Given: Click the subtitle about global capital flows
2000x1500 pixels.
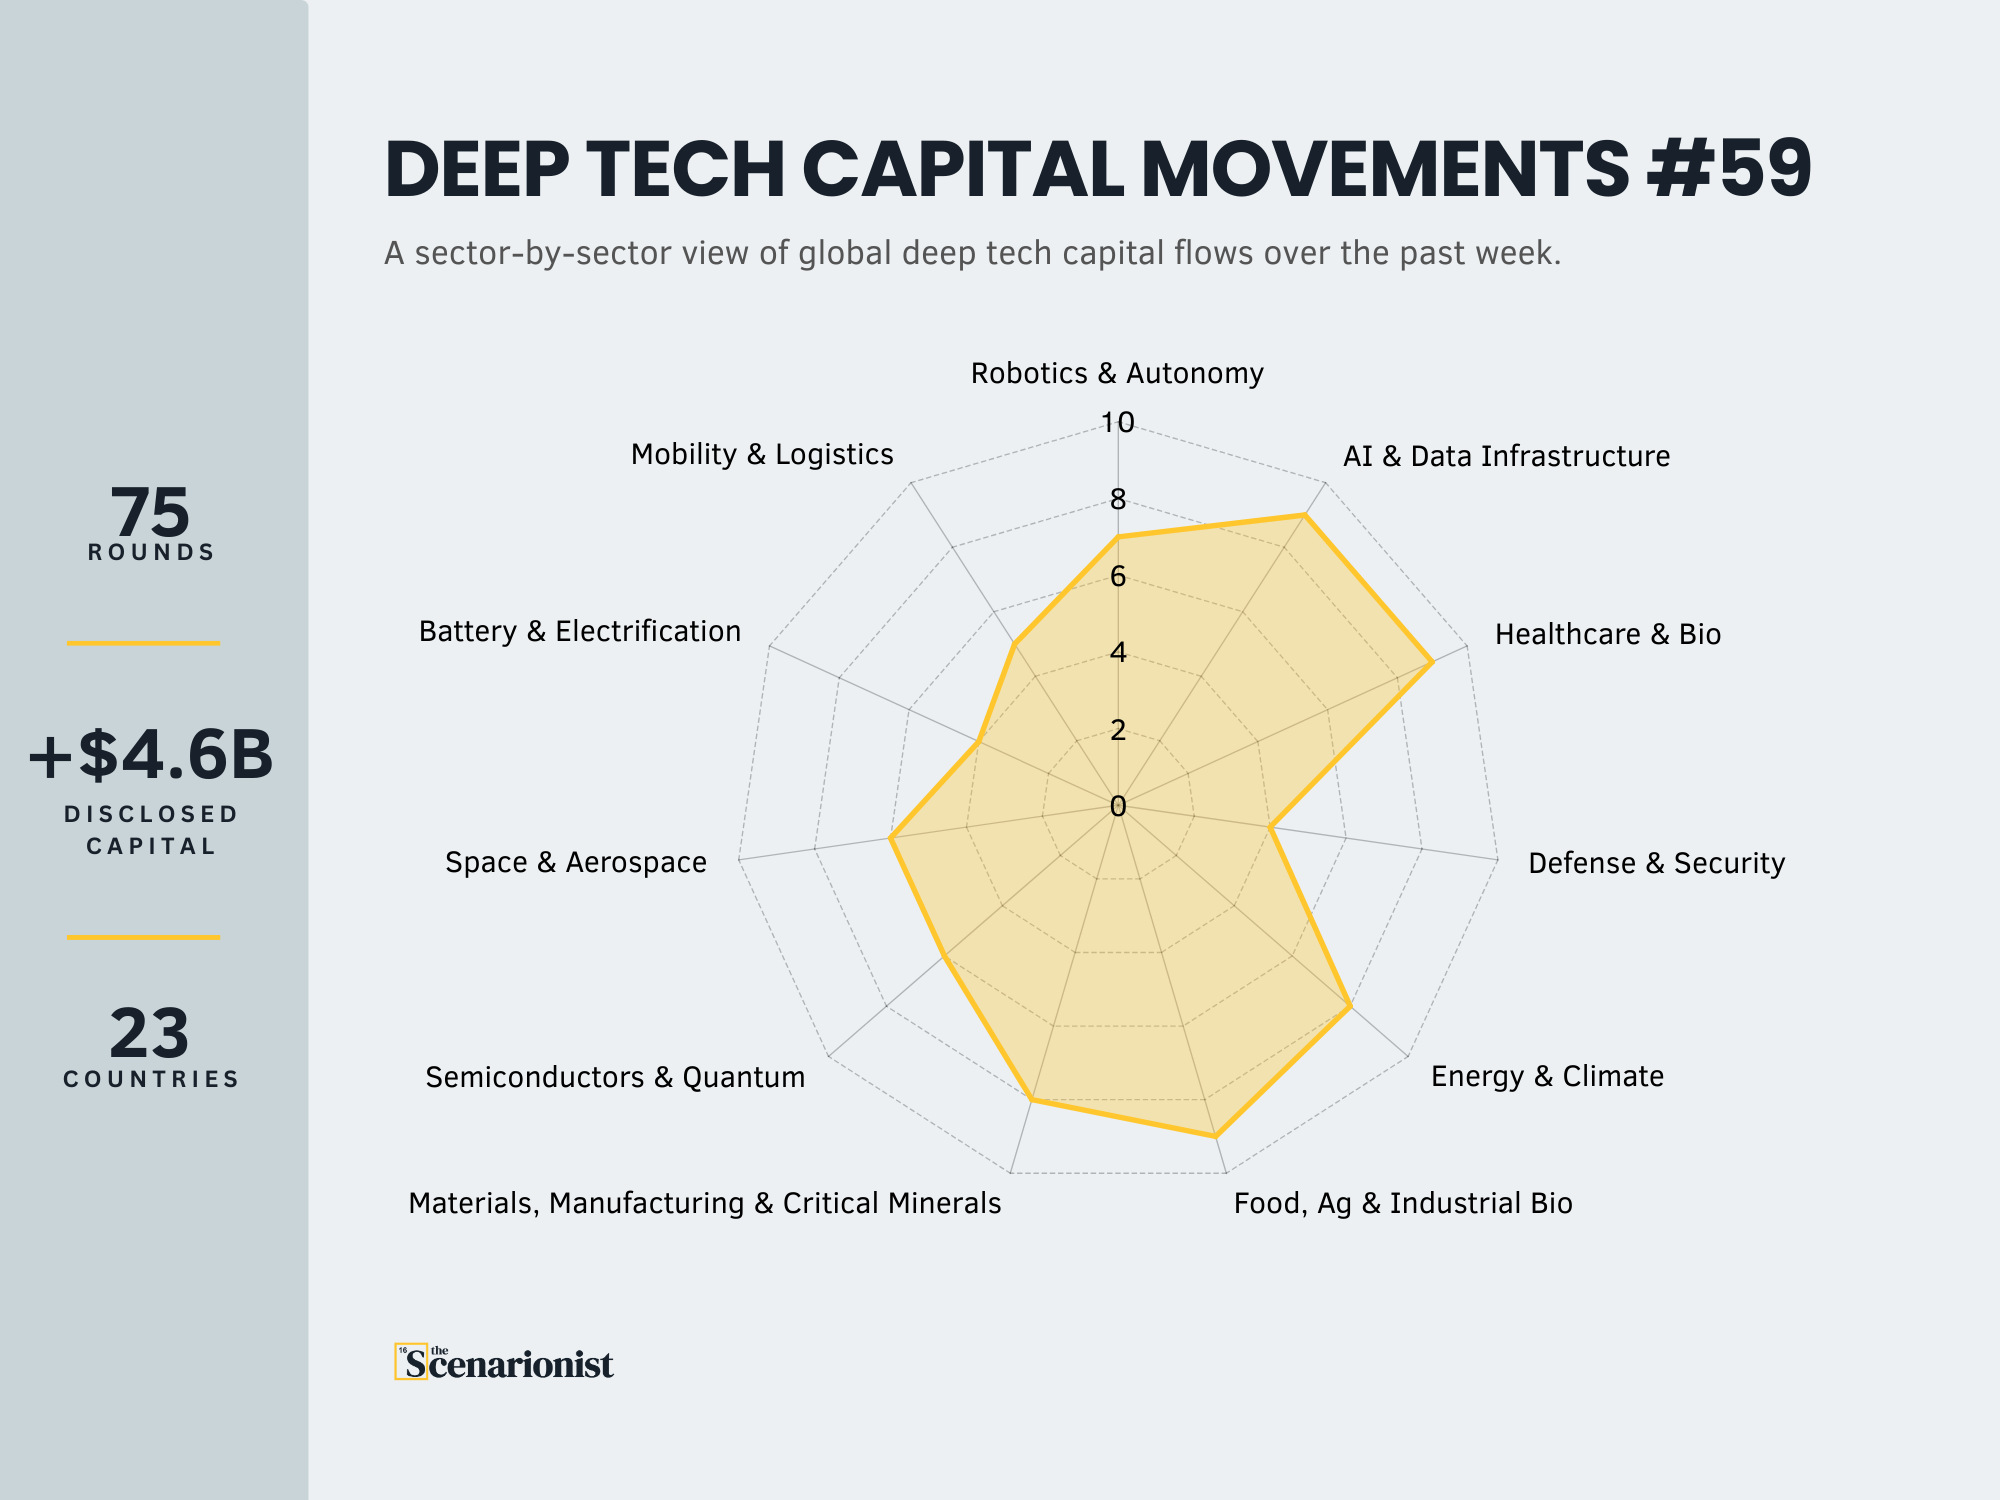Looking at the screenshot, I should 972,254.
